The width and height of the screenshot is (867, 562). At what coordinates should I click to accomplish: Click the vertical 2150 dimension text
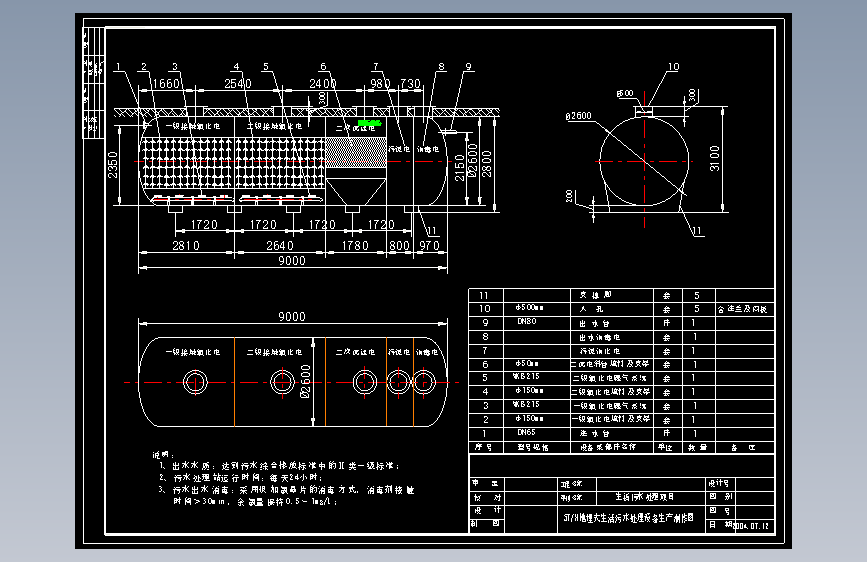pos(459,168)
